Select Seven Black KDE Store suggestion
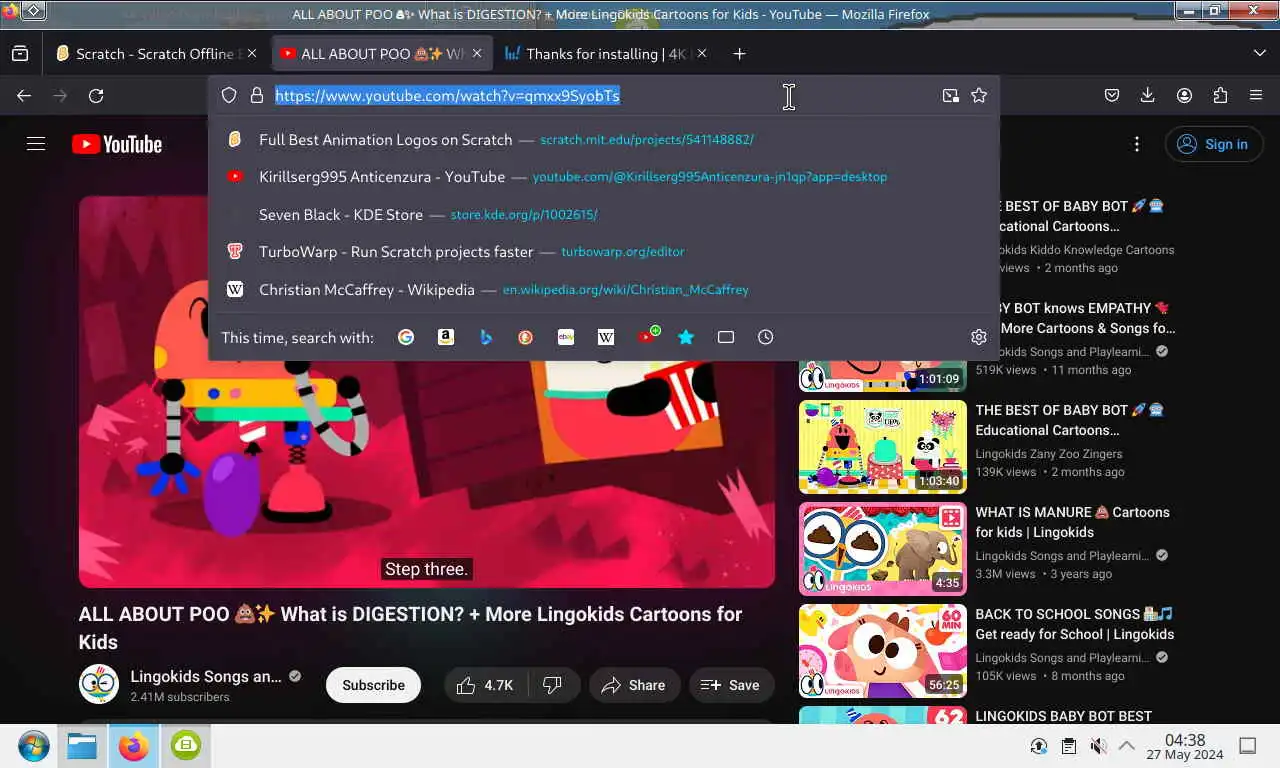Image resolution: width=1280 pixels, height=768 pixels. 604,214
